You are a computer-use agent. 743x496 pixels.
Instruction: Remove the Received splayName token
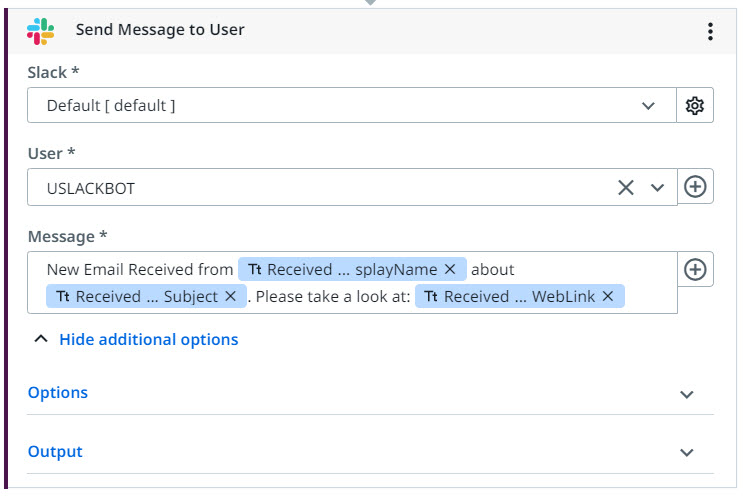450,269
